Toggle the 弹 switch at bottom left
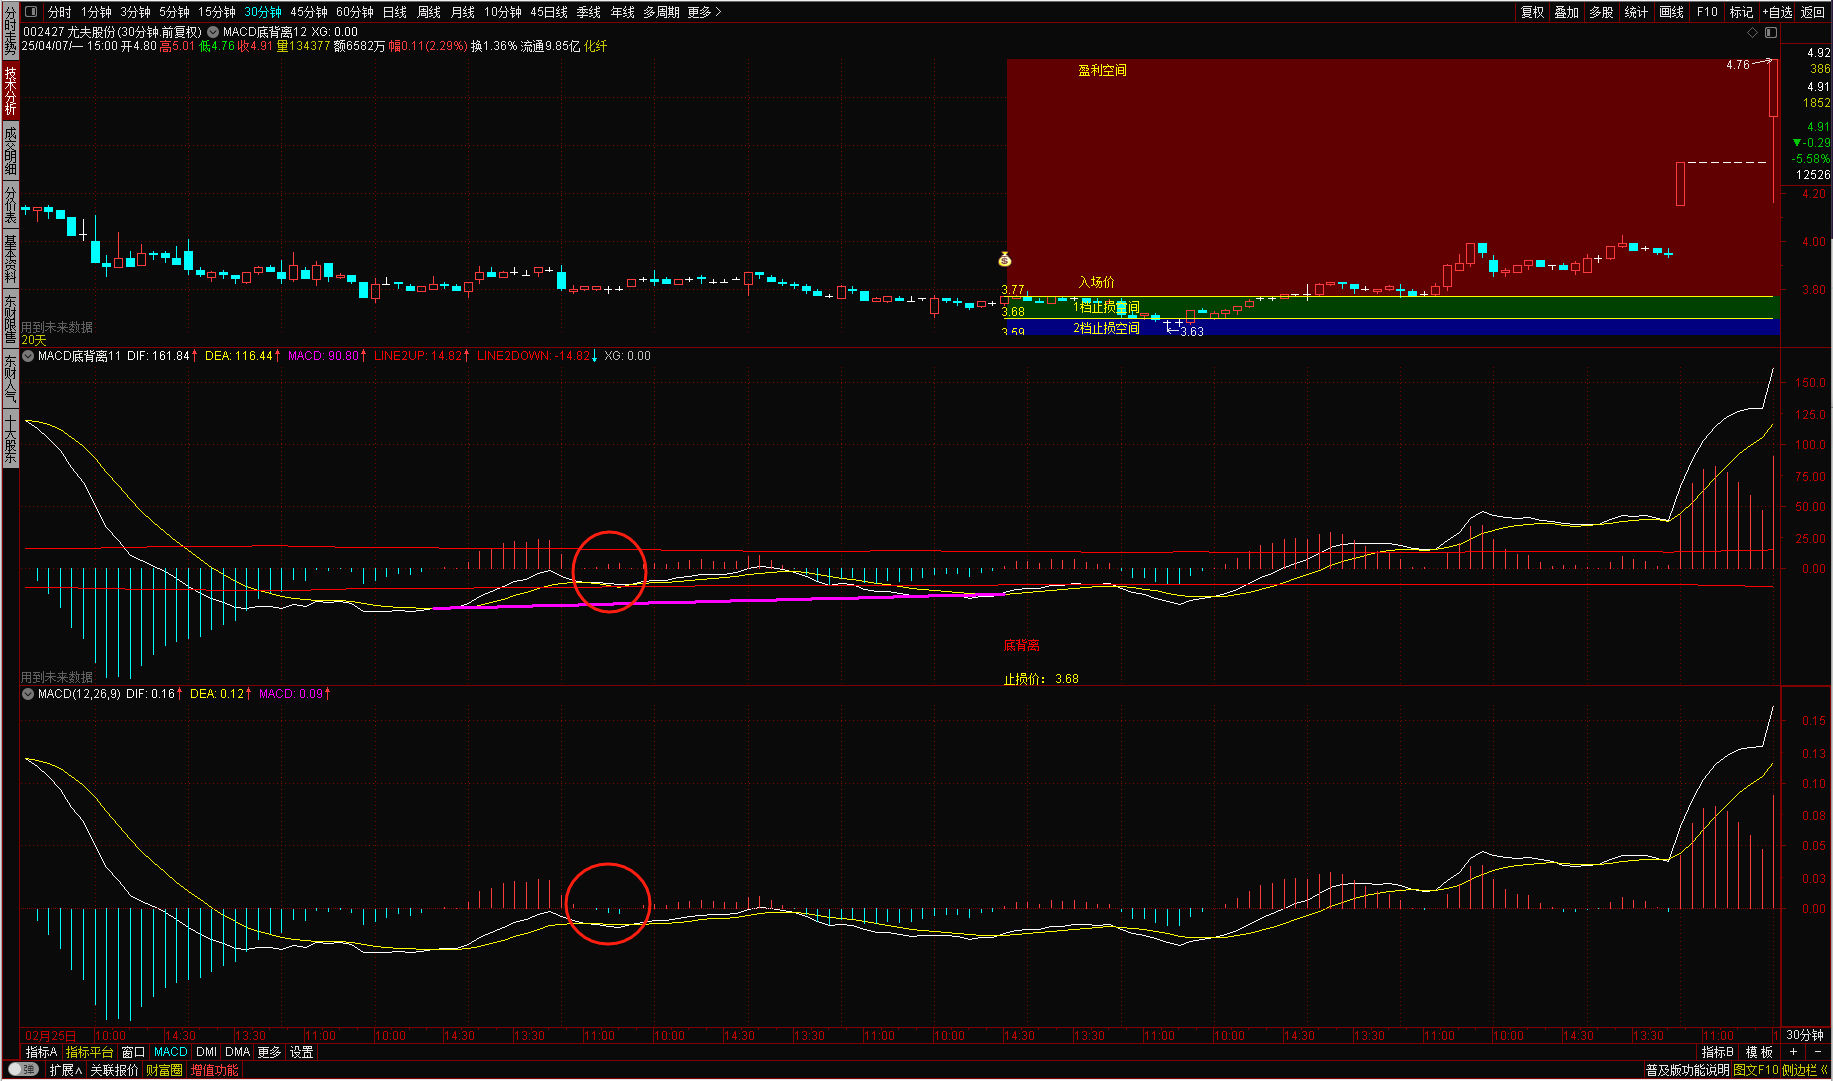The image size is (1833, 1081). pos(23,1070)
